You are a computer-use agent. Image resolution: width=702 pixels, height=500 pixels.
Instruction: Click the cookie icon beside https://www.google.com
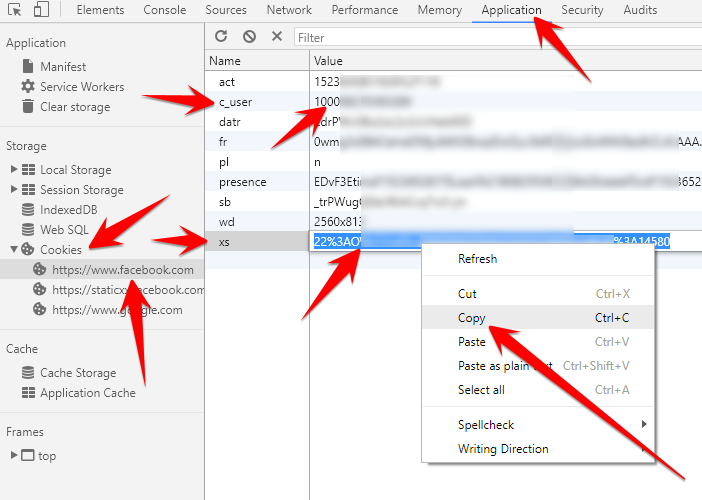(39, 309)
